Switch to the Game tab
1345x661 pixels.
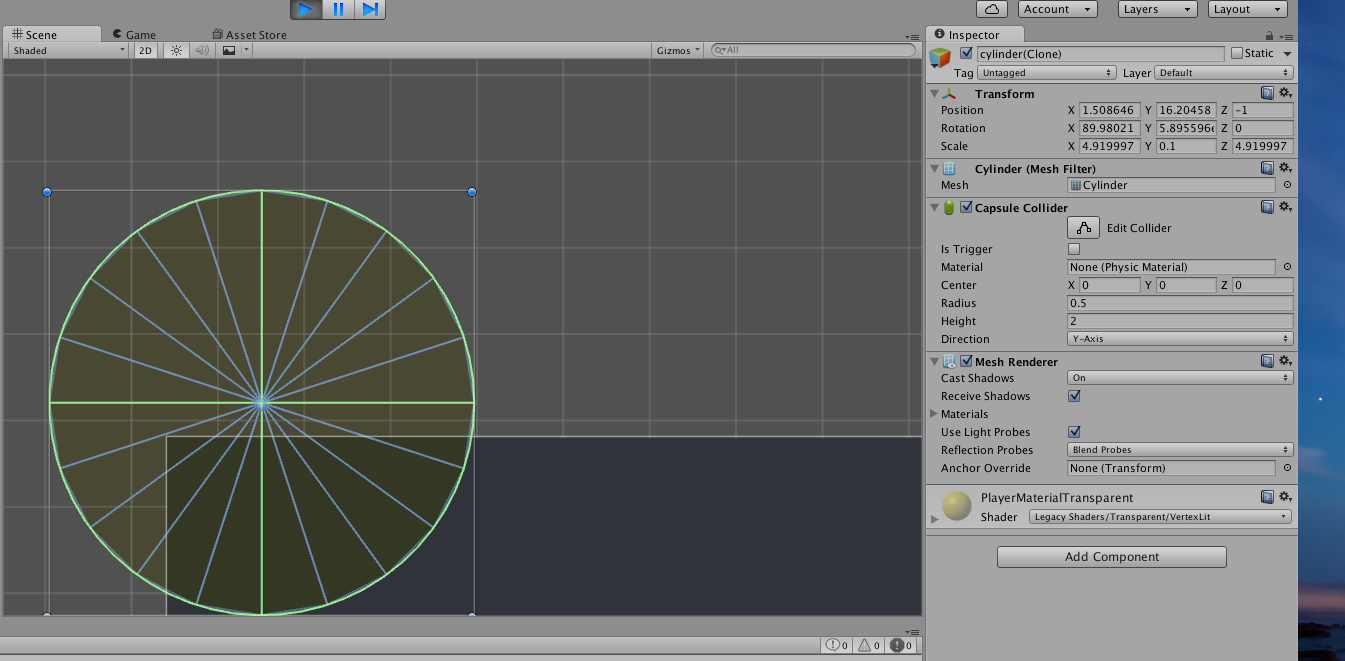tap(134, 35)
